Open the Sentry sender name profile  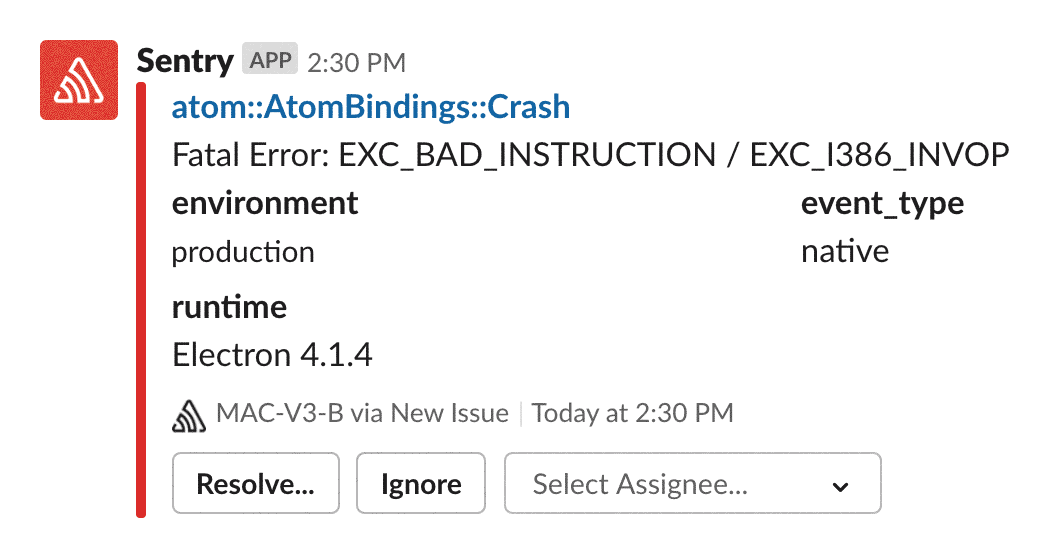(x=184, y=61)
